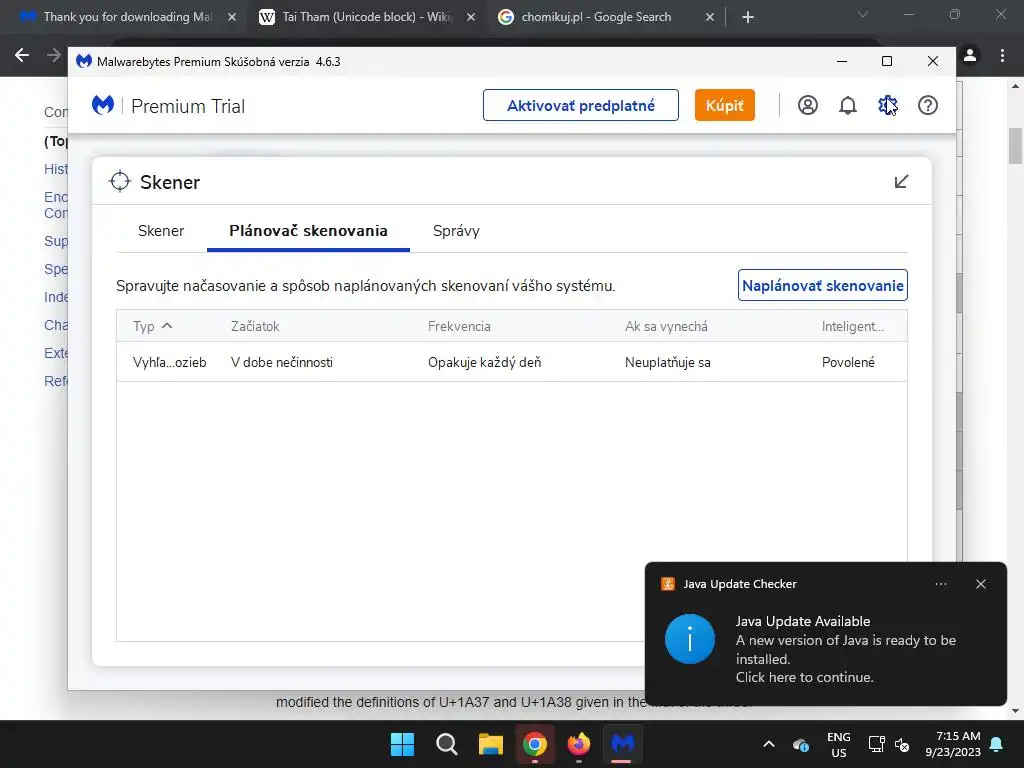Close the chomikuj.pl Google Search tab
The height and width of the screenshot is (768, 1024).
click(x=710, y=17)
